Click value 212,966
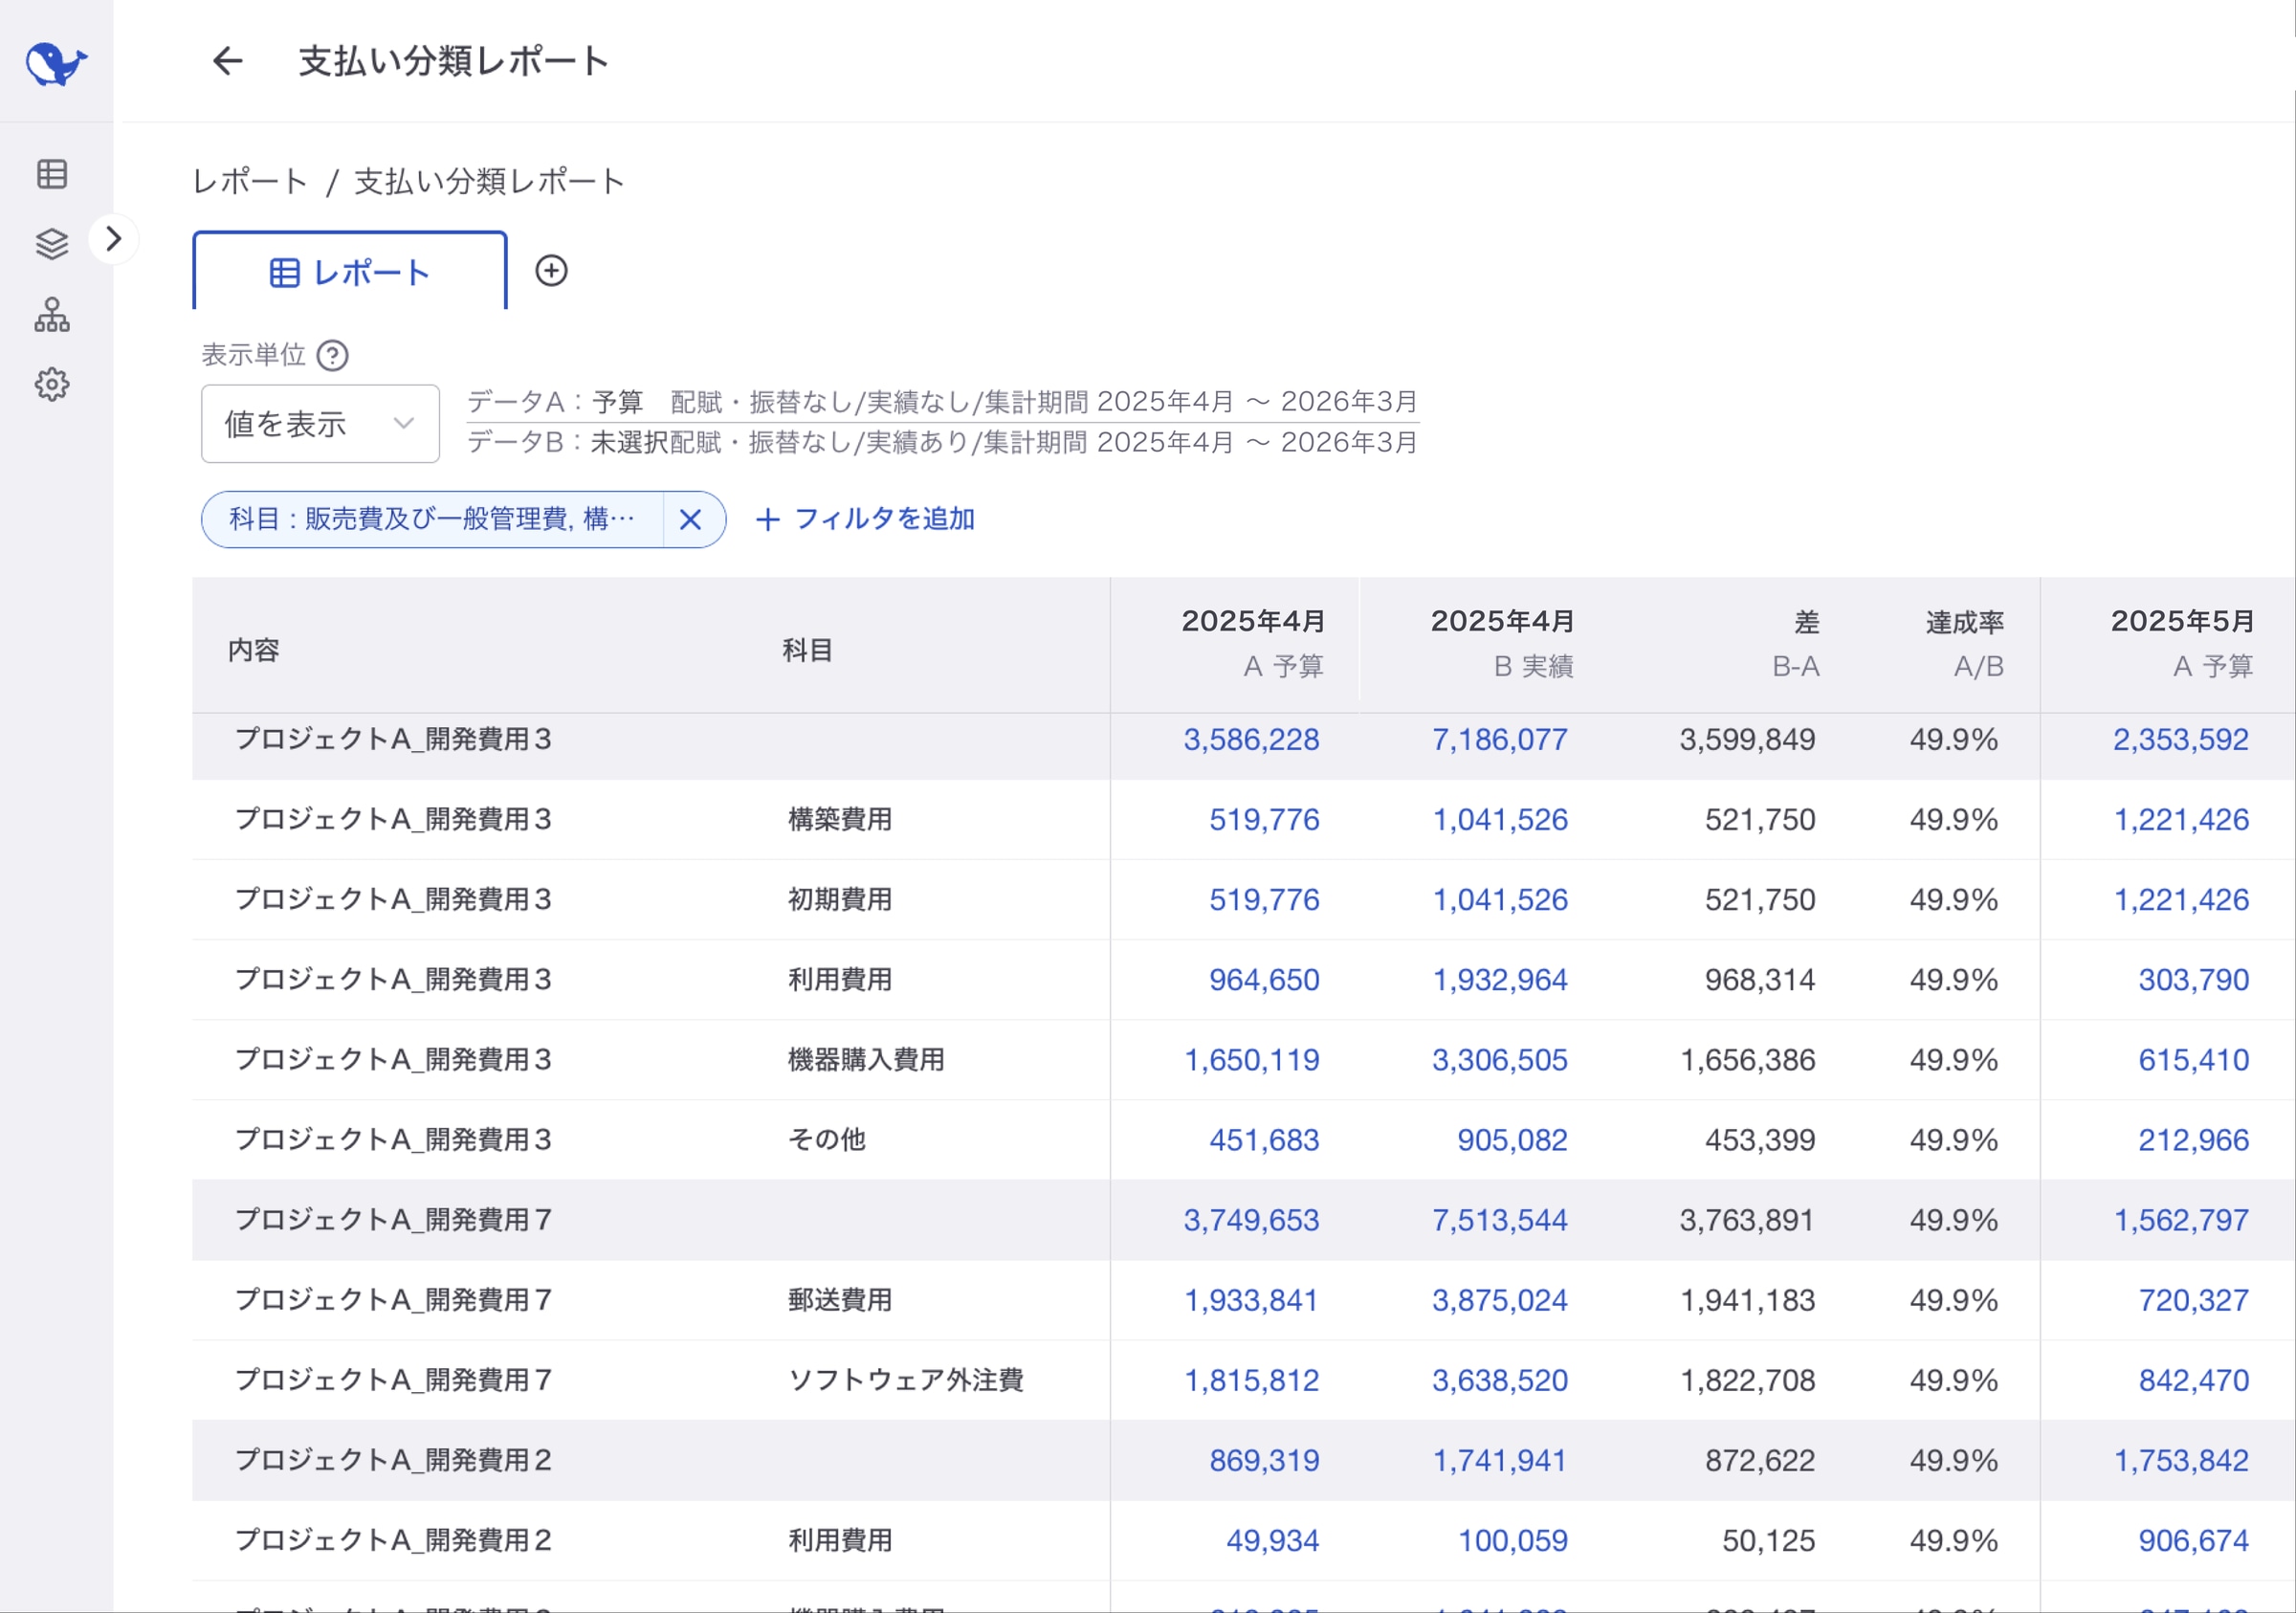Viewport: 2296px width, 1613px height. pyautogui.click(x=2194, y=1139)
